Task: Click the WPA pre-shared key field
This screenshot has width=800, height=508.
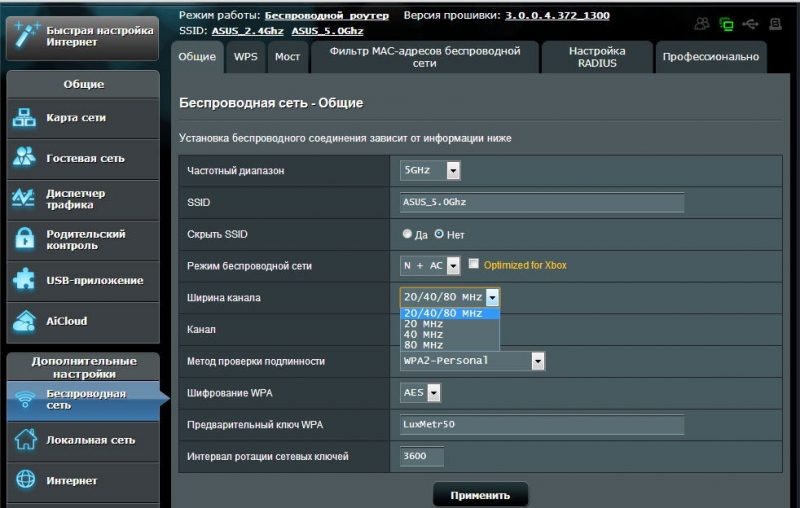Action: tap(542, 424)
